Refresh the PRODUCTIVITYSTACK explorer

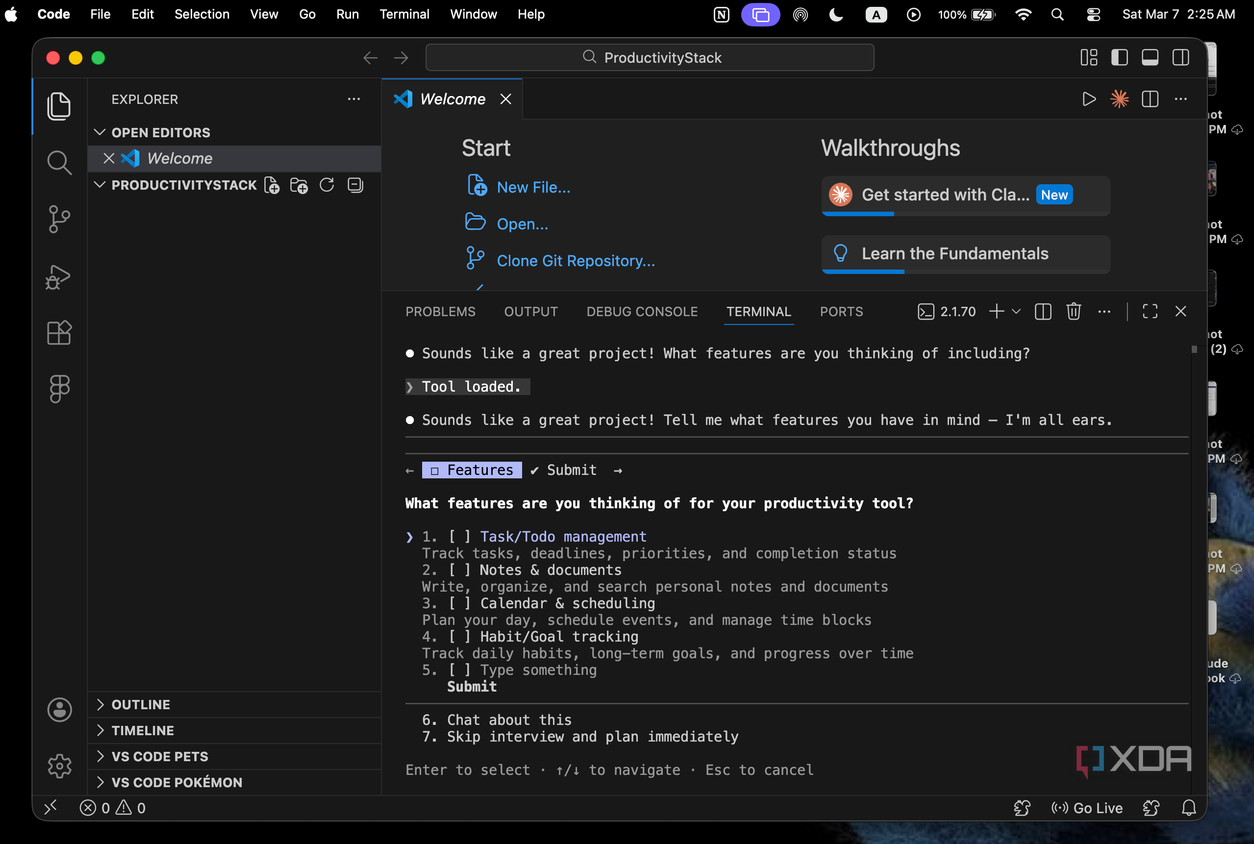pyautogui.click(x=326, y=185)
